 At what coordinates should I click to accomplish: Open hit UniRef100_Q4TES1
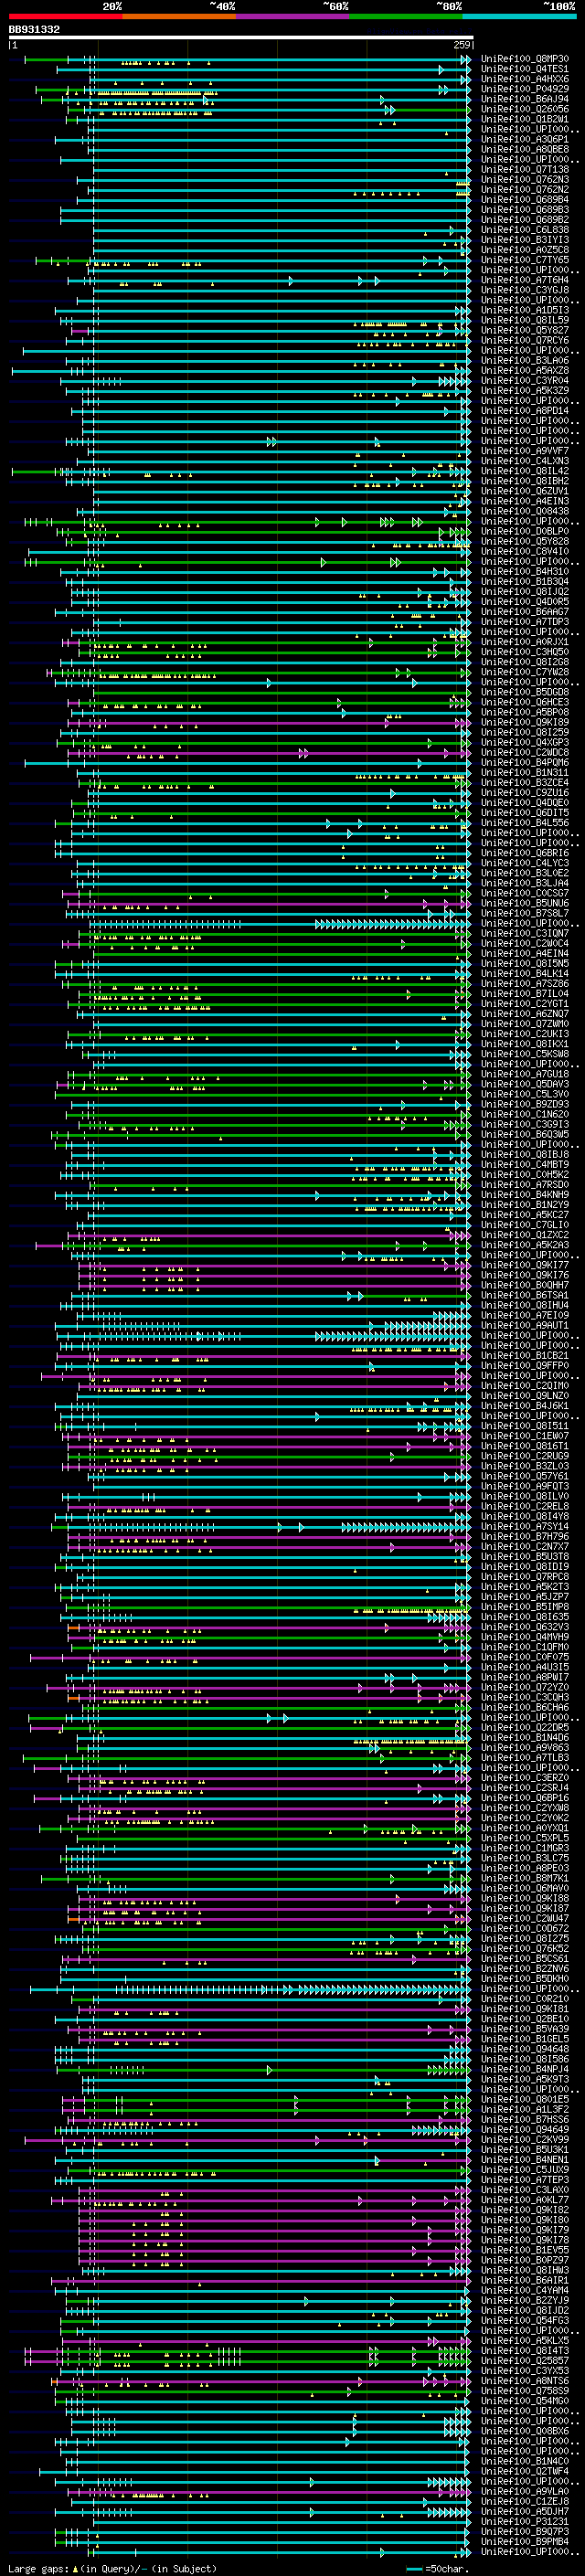point(525,69)
